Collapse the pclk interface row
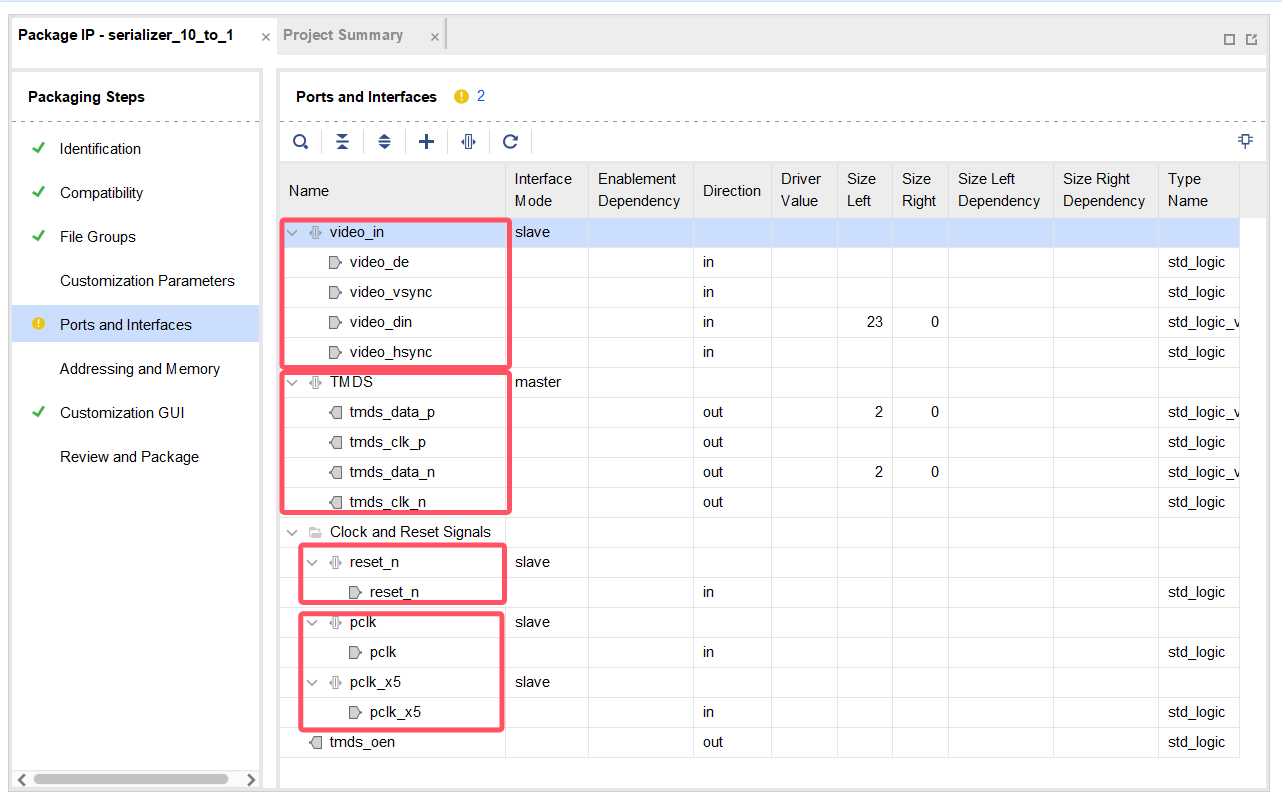The image size is (1282, 800). pos(312,622)
